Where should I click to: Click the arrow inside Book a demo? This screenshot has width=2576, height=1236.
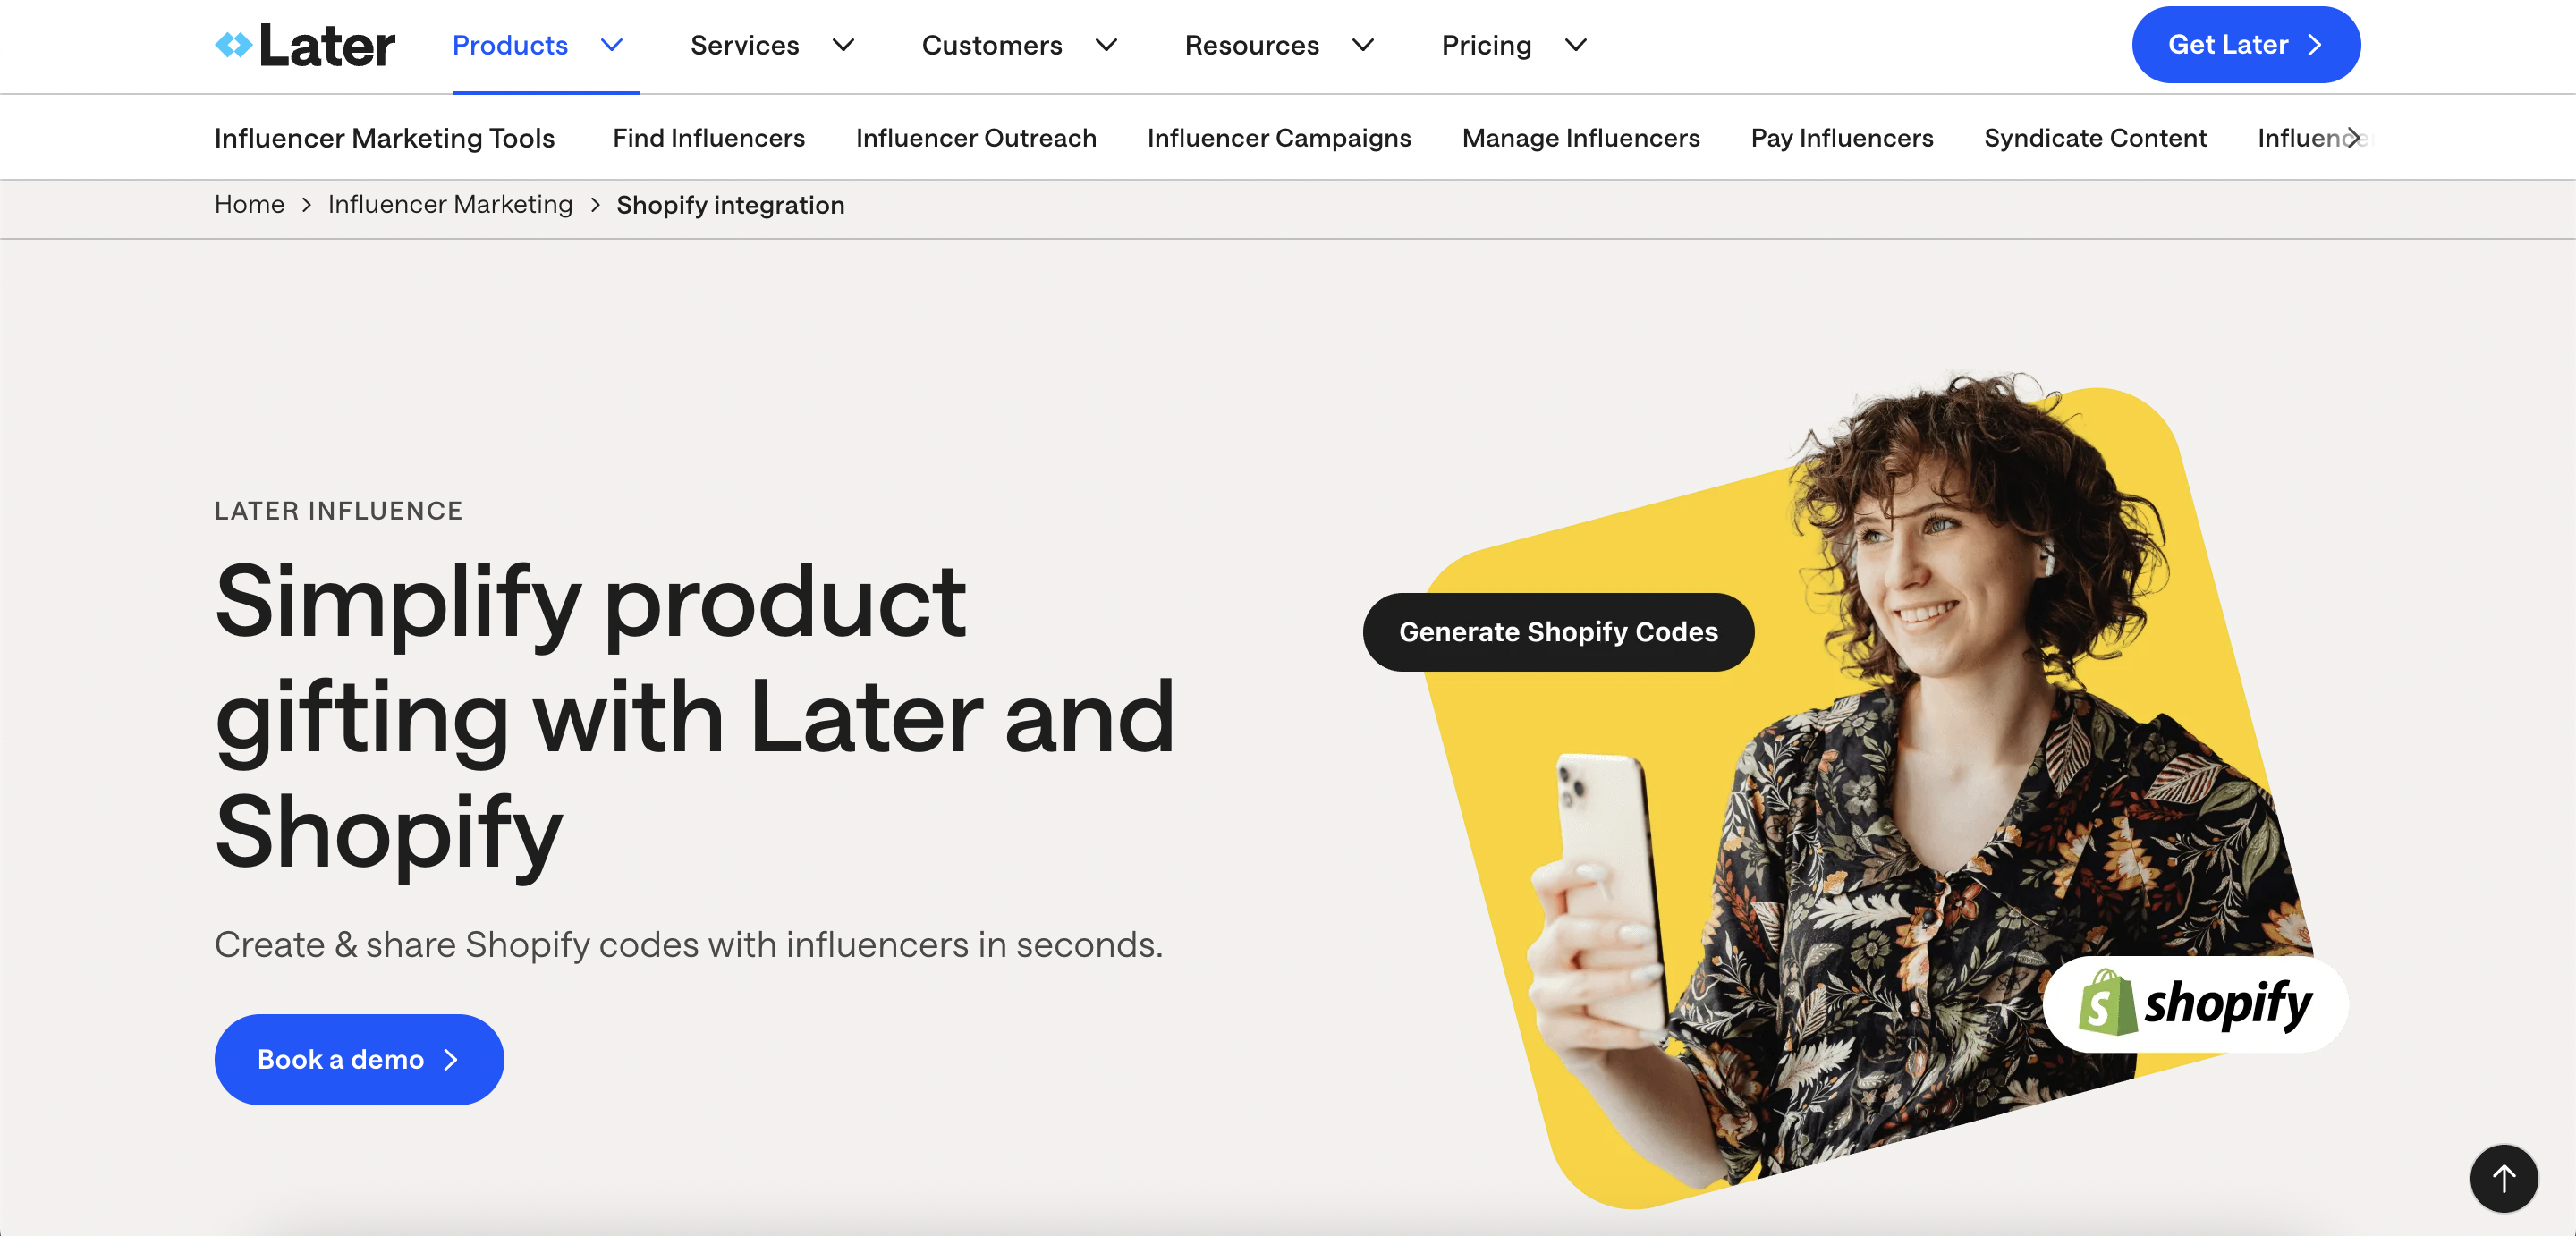pos(451,1059)
